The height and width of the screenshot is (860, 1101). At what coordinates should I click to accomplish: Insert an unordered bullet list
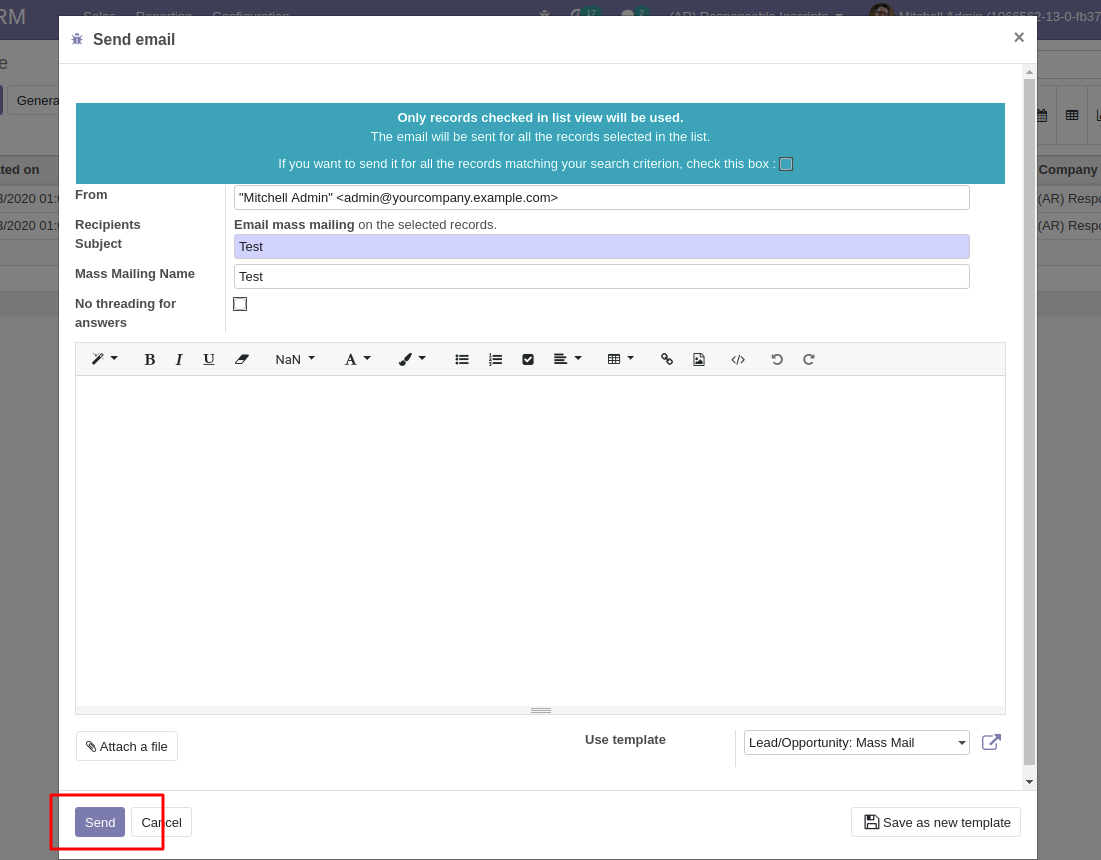[x=461, y=359]
